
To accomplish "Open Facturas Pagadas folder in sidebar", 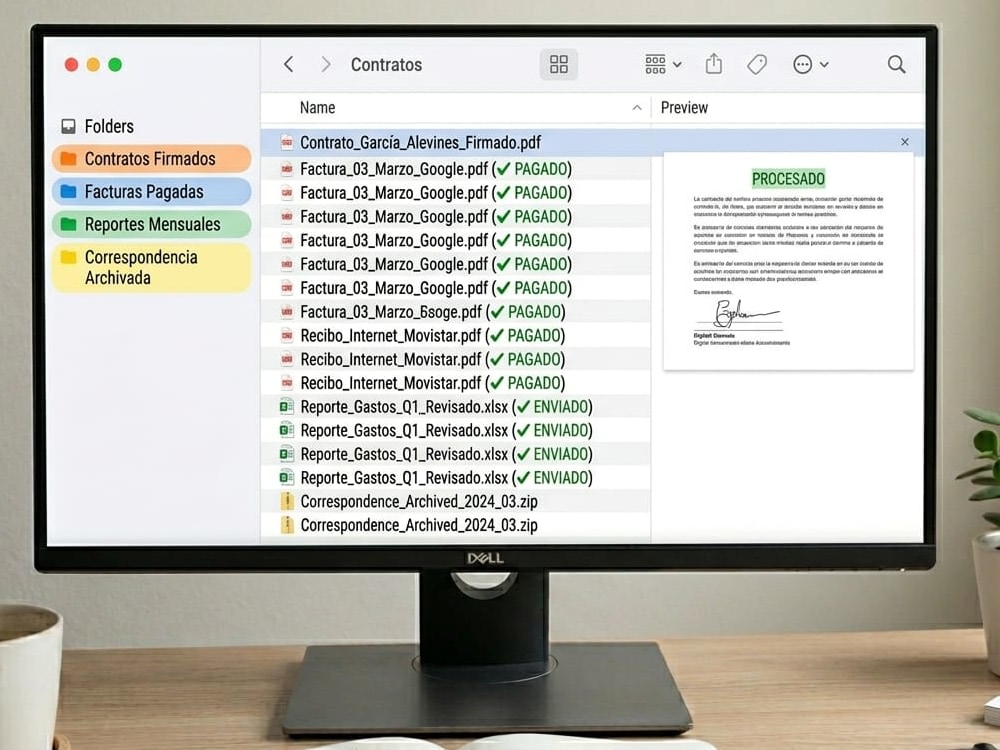I will (152, 191).
